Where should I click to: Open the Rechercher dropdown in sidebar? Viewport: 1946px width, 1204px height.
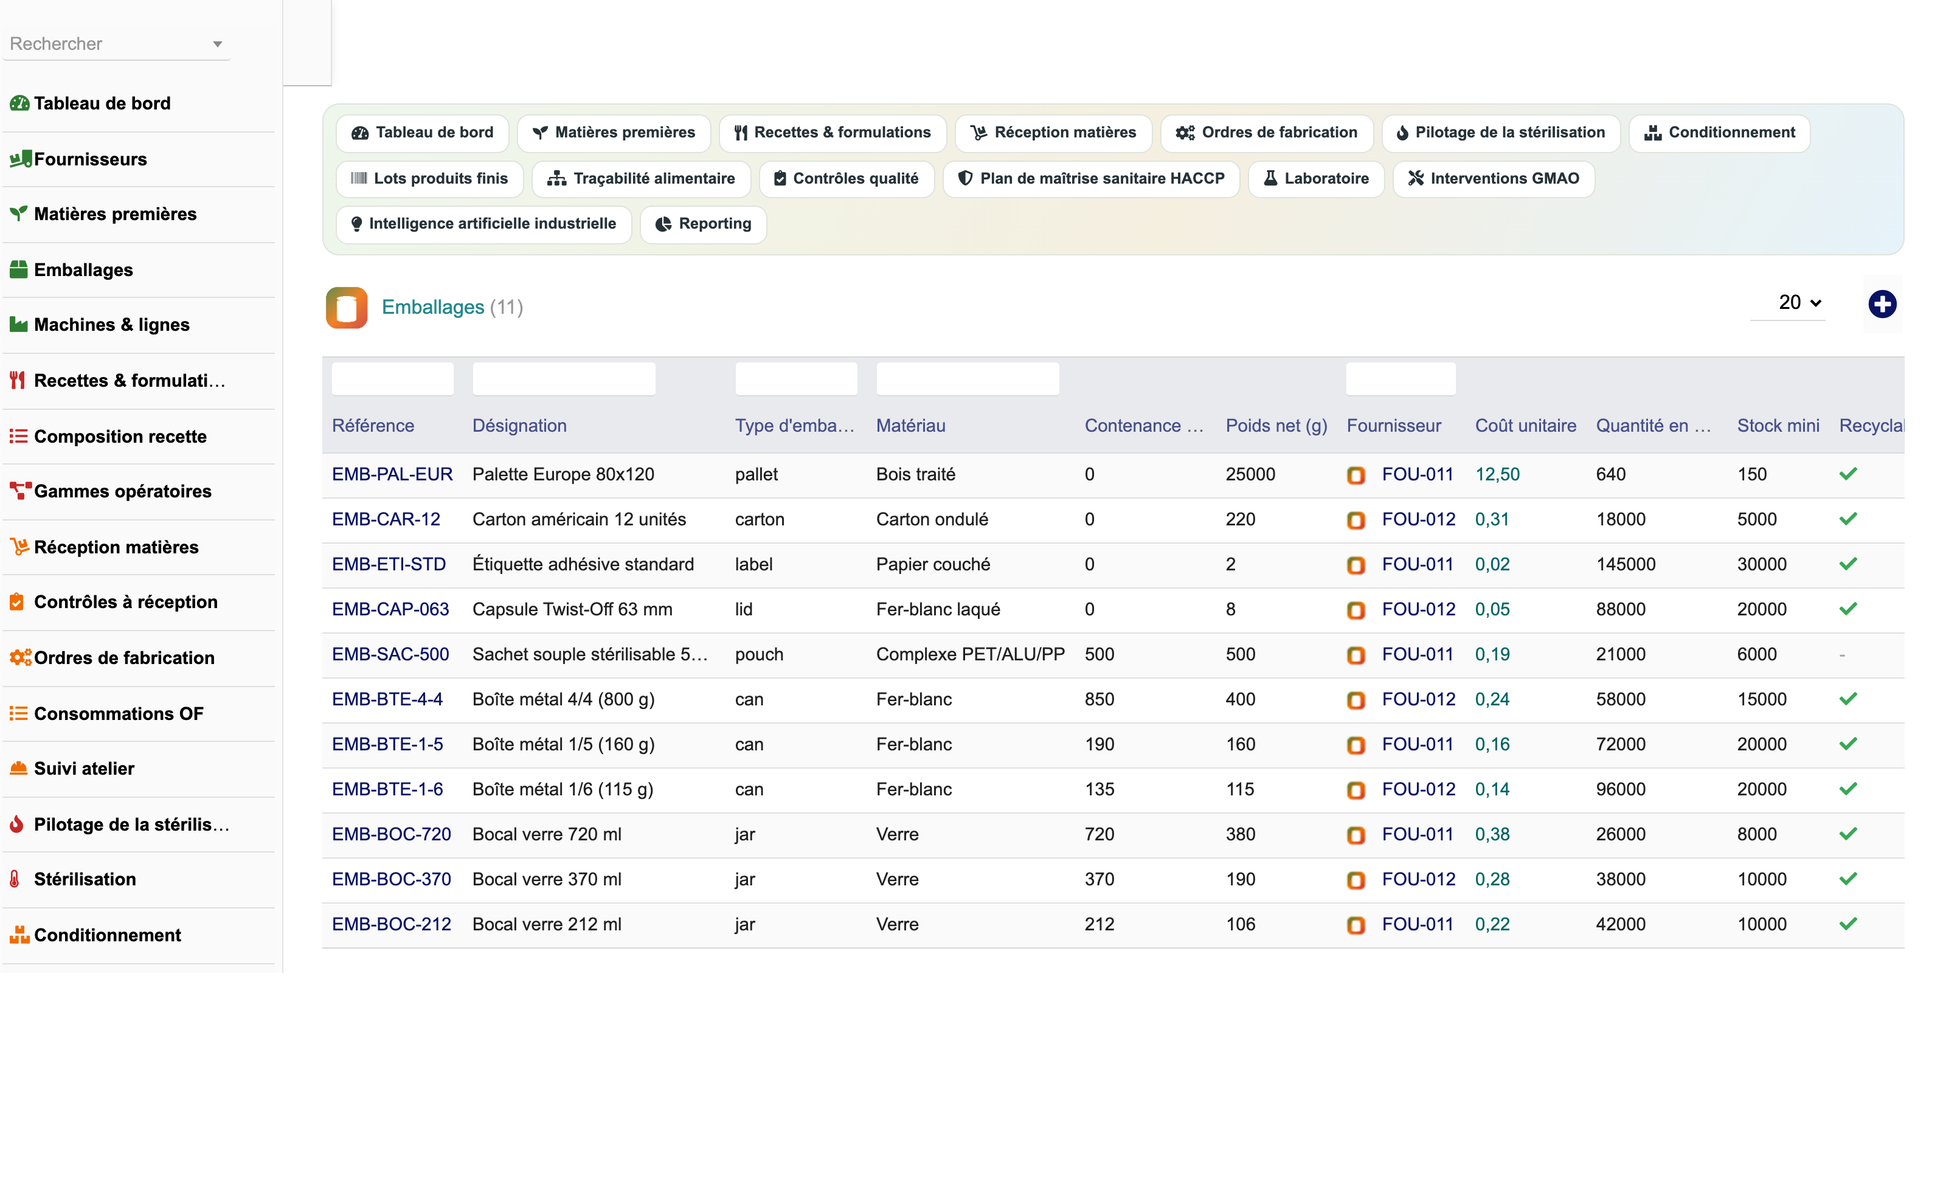[x=116, y=44]
